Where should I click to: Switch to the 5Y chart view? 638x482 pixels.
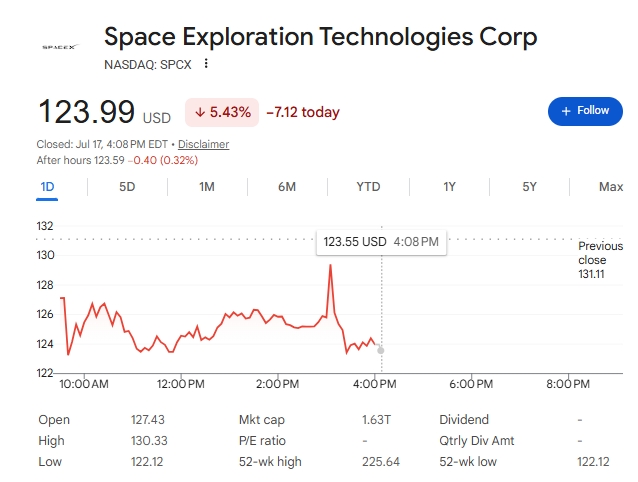tap(529, 187)
